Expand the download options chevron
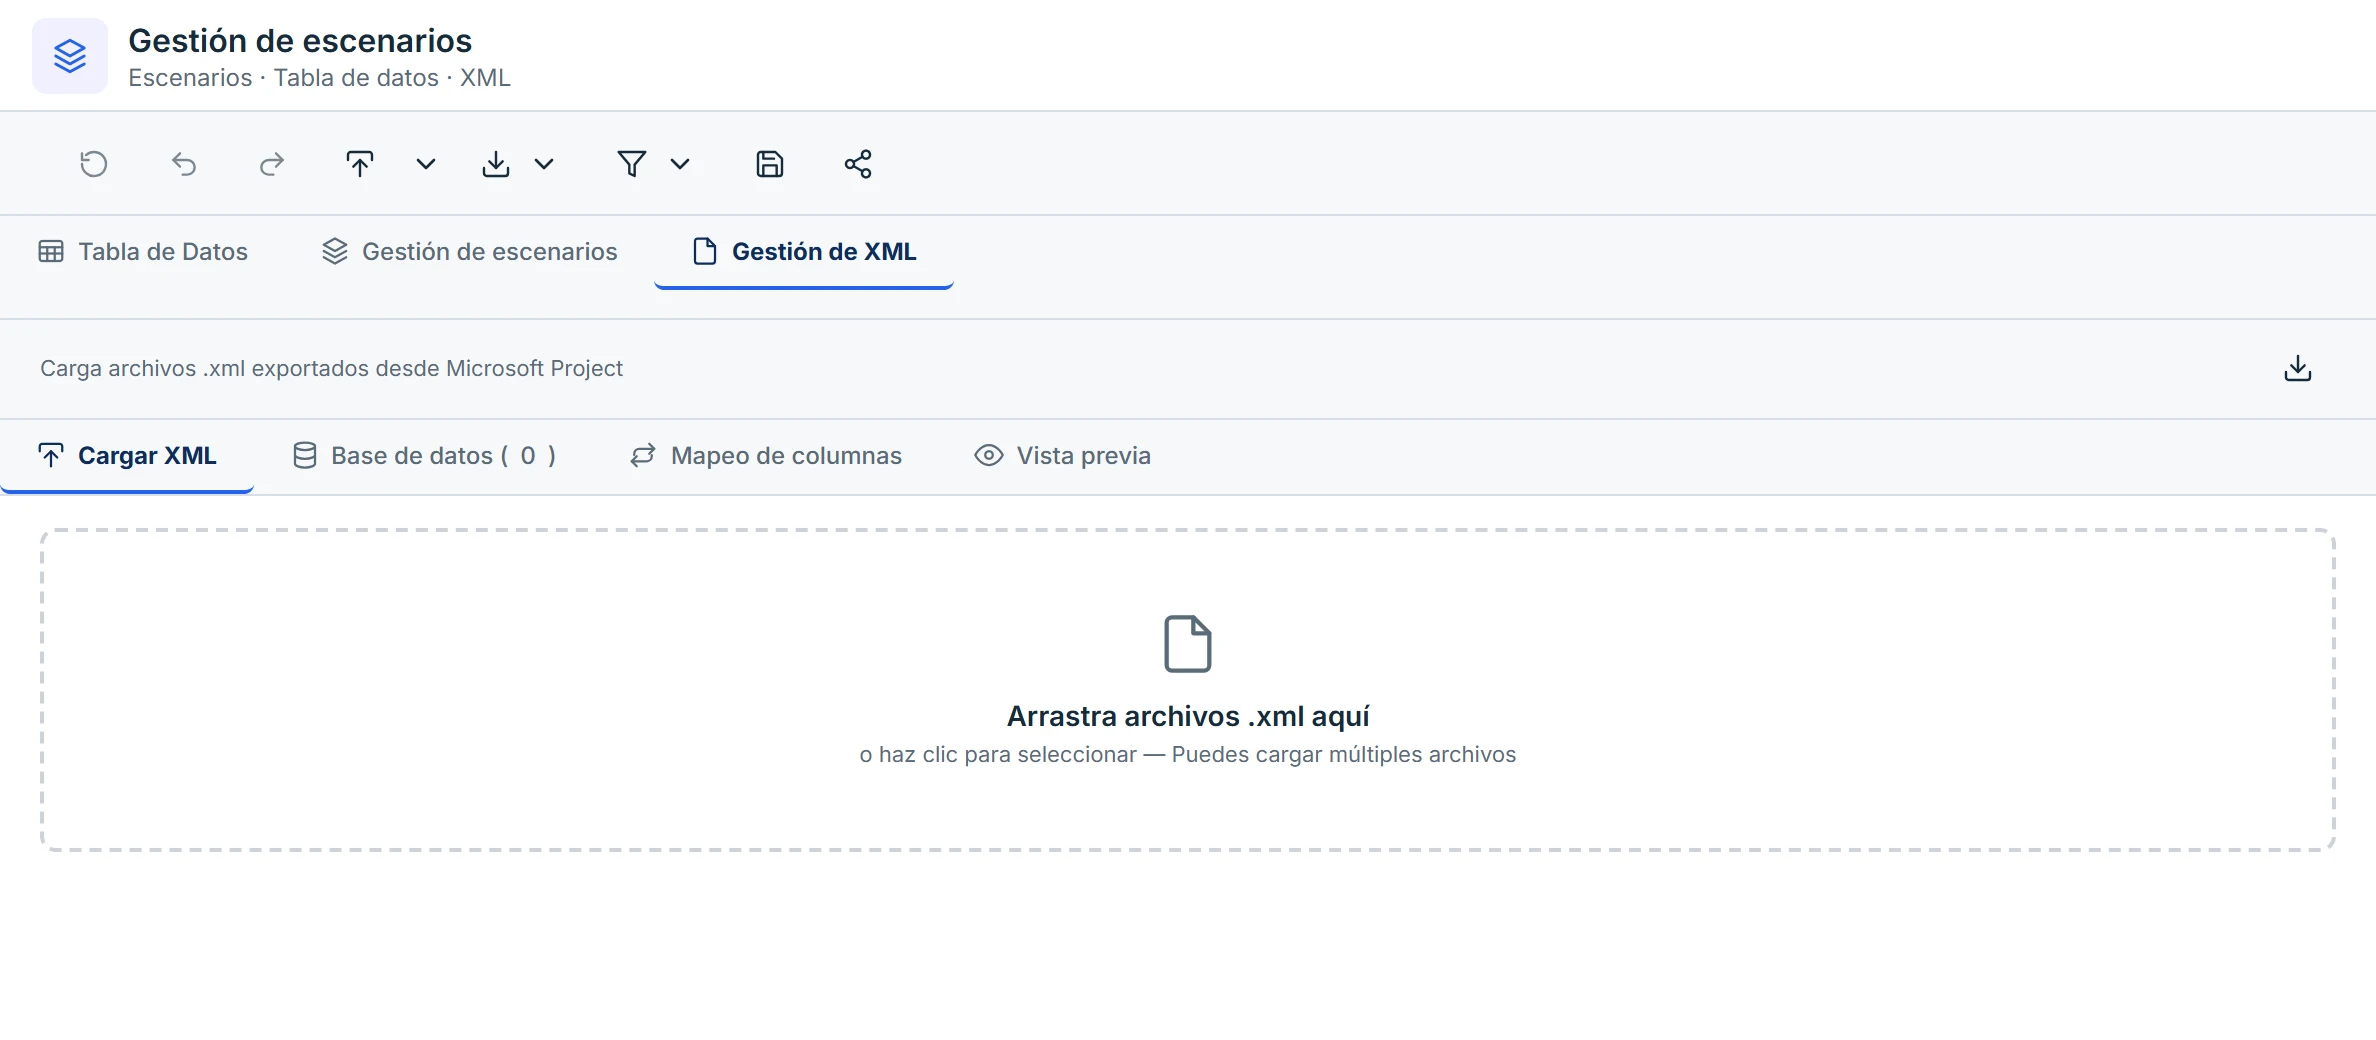Screen dimensions: 2376x1040 [x=544, y=164]
